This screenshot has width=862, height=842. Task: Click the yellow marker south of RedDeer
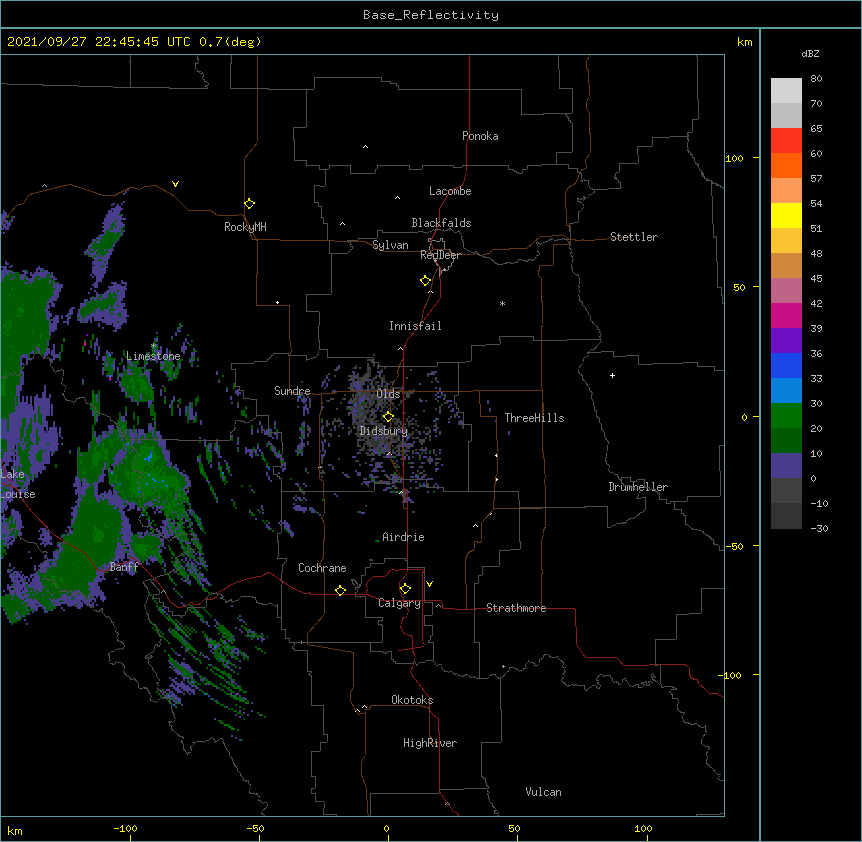pyautogui.click(x=425, y=281)
